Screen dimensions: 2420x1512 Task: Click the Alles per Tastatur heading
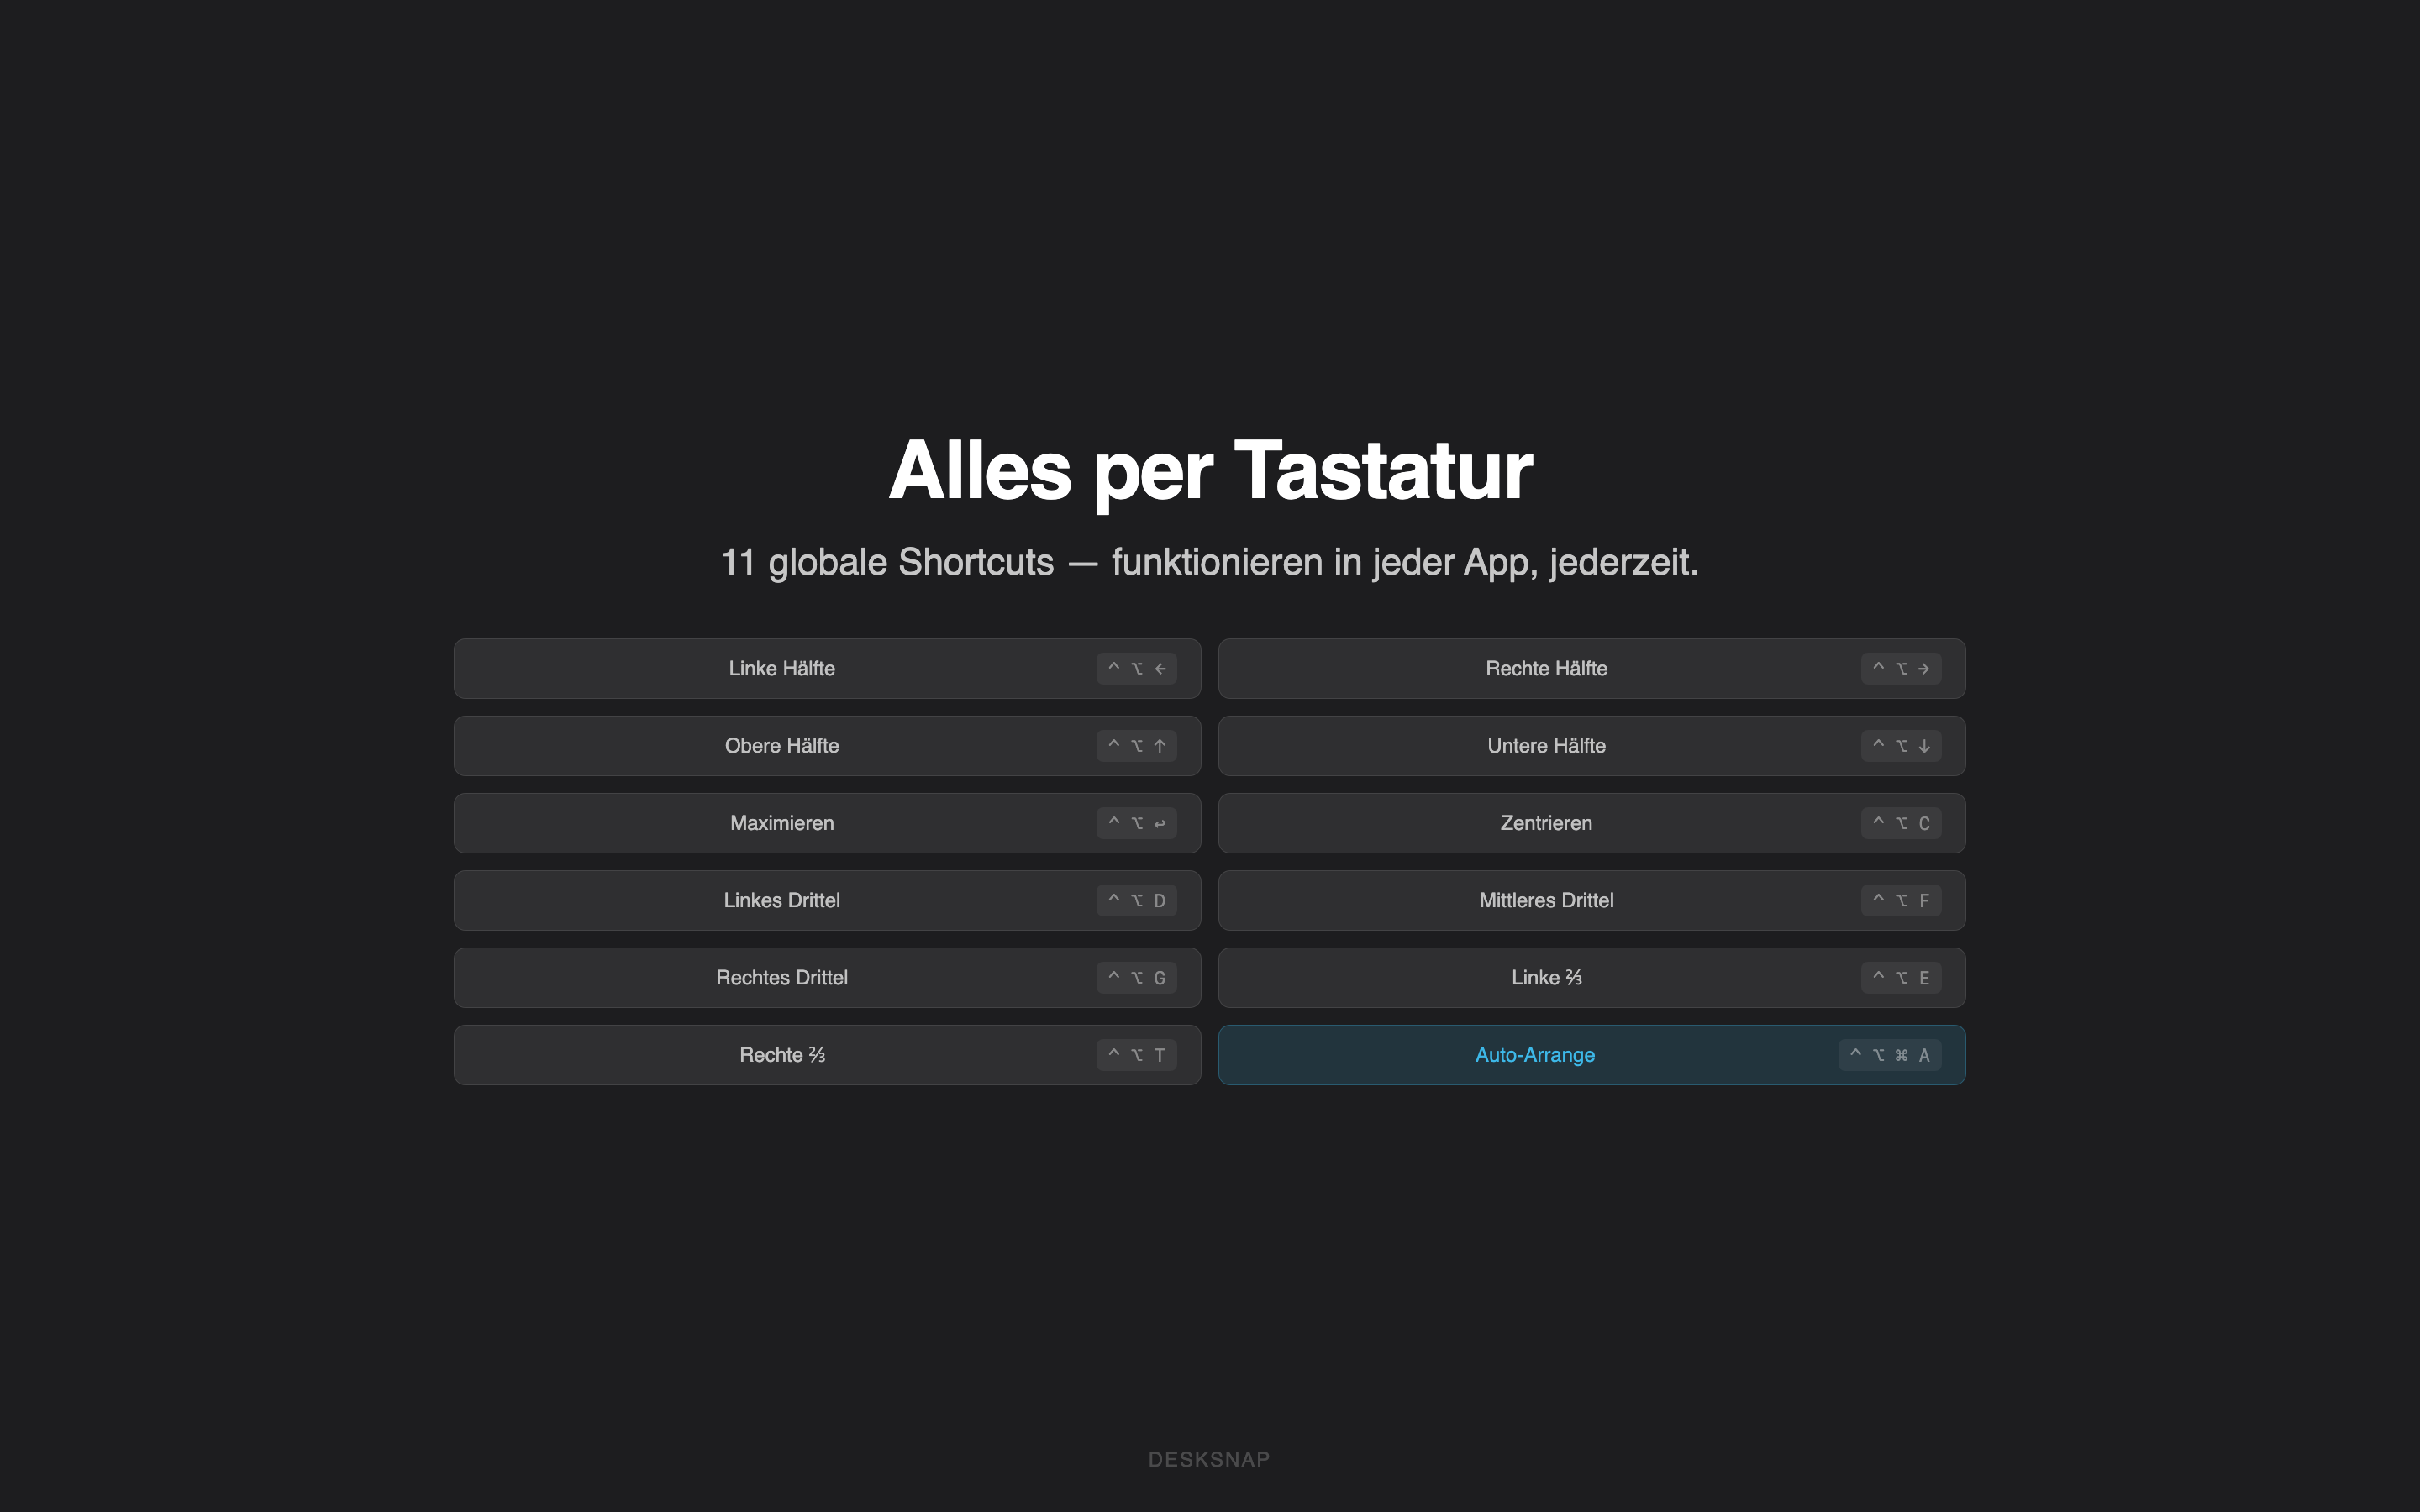(1209, 468)
